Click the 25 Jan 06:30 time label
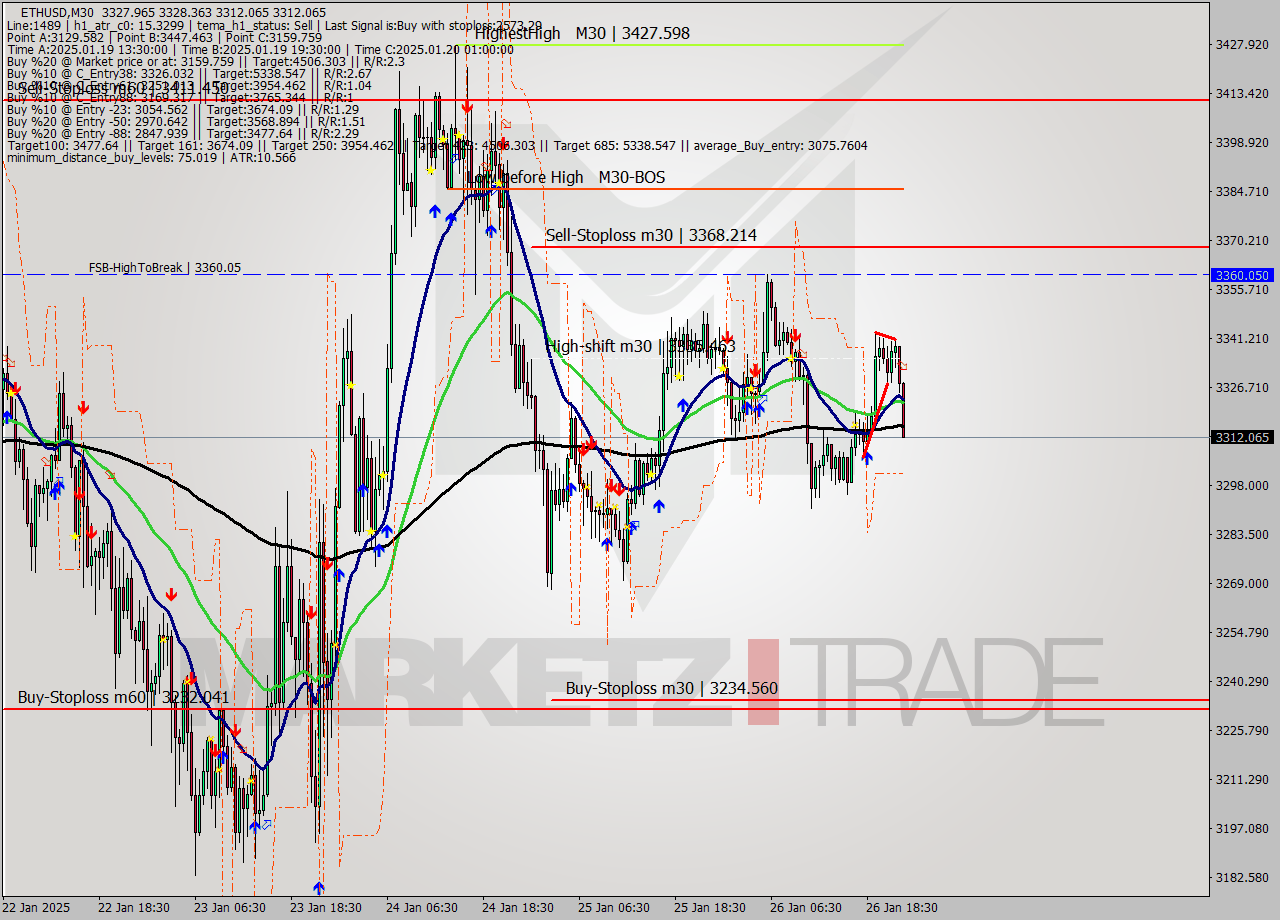The width and height of the screenshot is (1280, 920). pyautogui.click(x=613, y=908)
